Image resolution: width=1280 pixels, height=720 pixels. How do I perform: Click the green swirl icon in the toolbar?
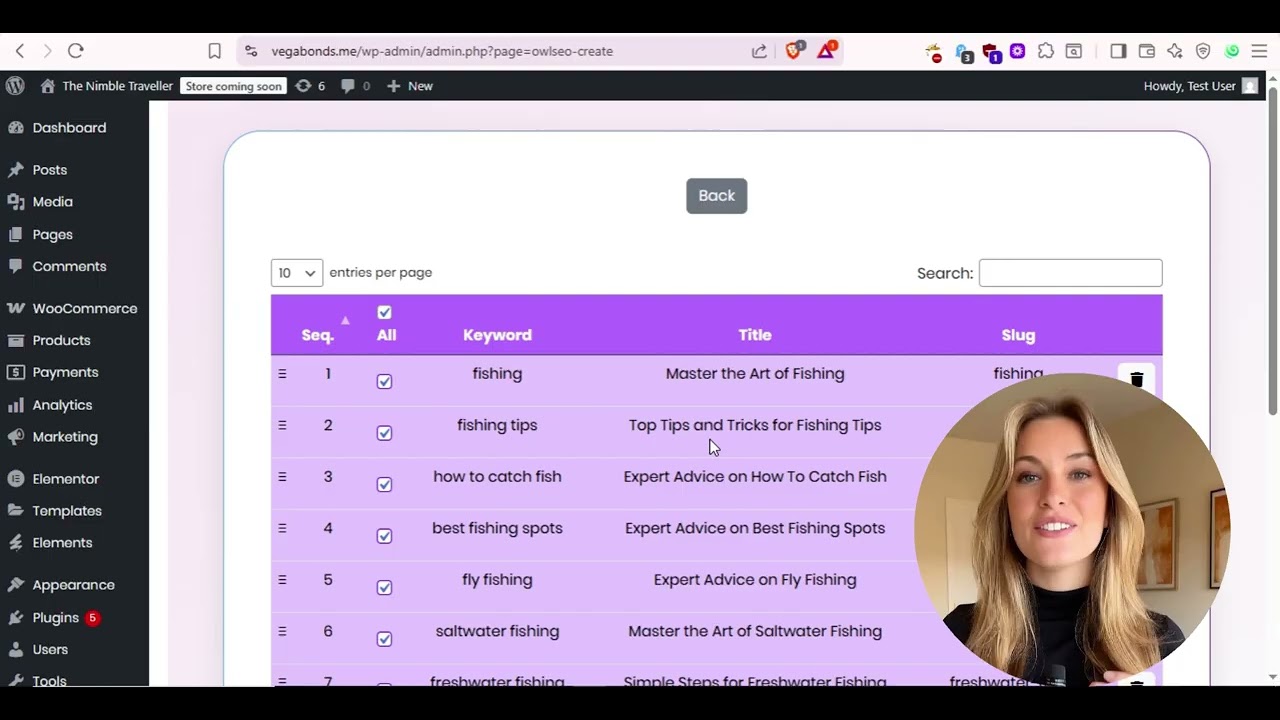pos(1232,51)
